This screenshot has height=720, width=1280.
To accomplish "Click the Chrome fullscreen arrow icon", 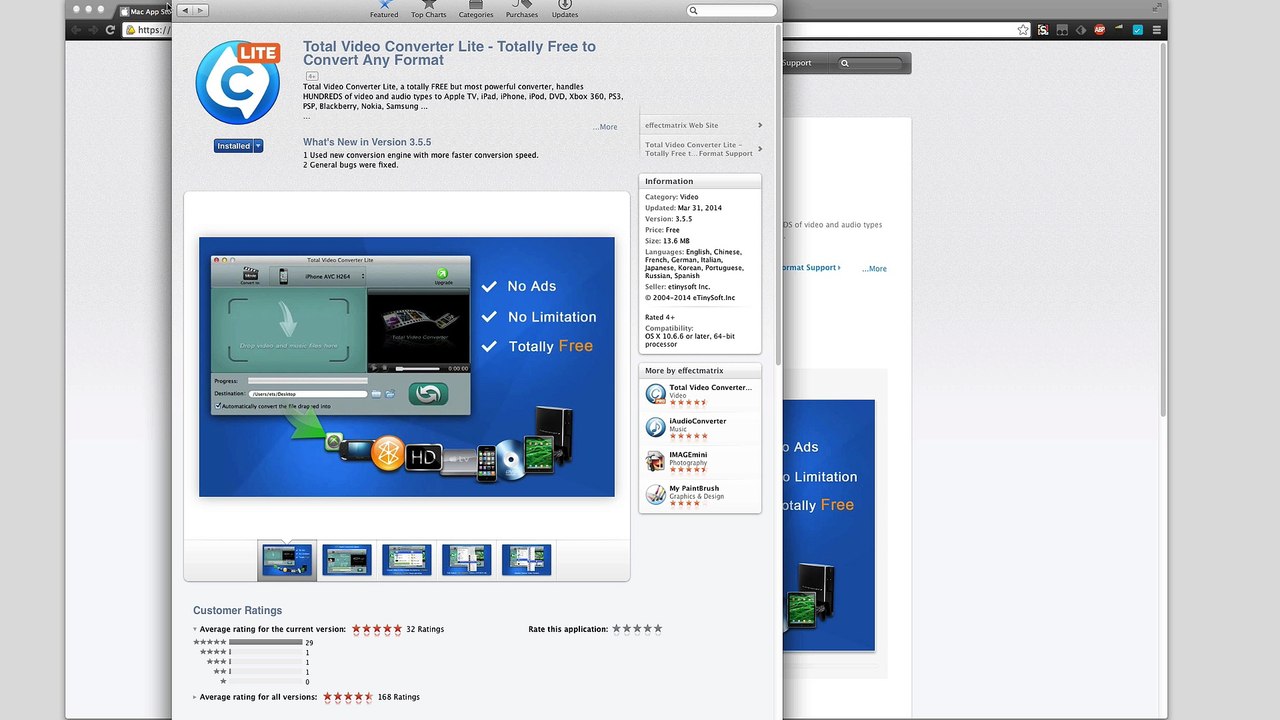I will point(1158,7).
